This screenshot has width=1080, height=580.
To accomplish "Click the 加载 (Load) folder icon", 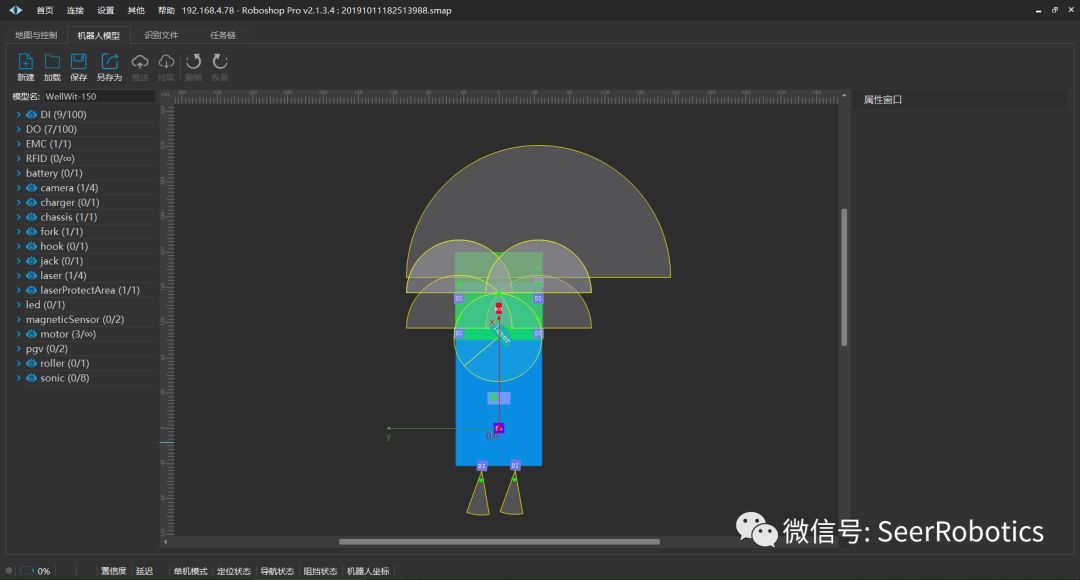I will [x=52, y=62].
